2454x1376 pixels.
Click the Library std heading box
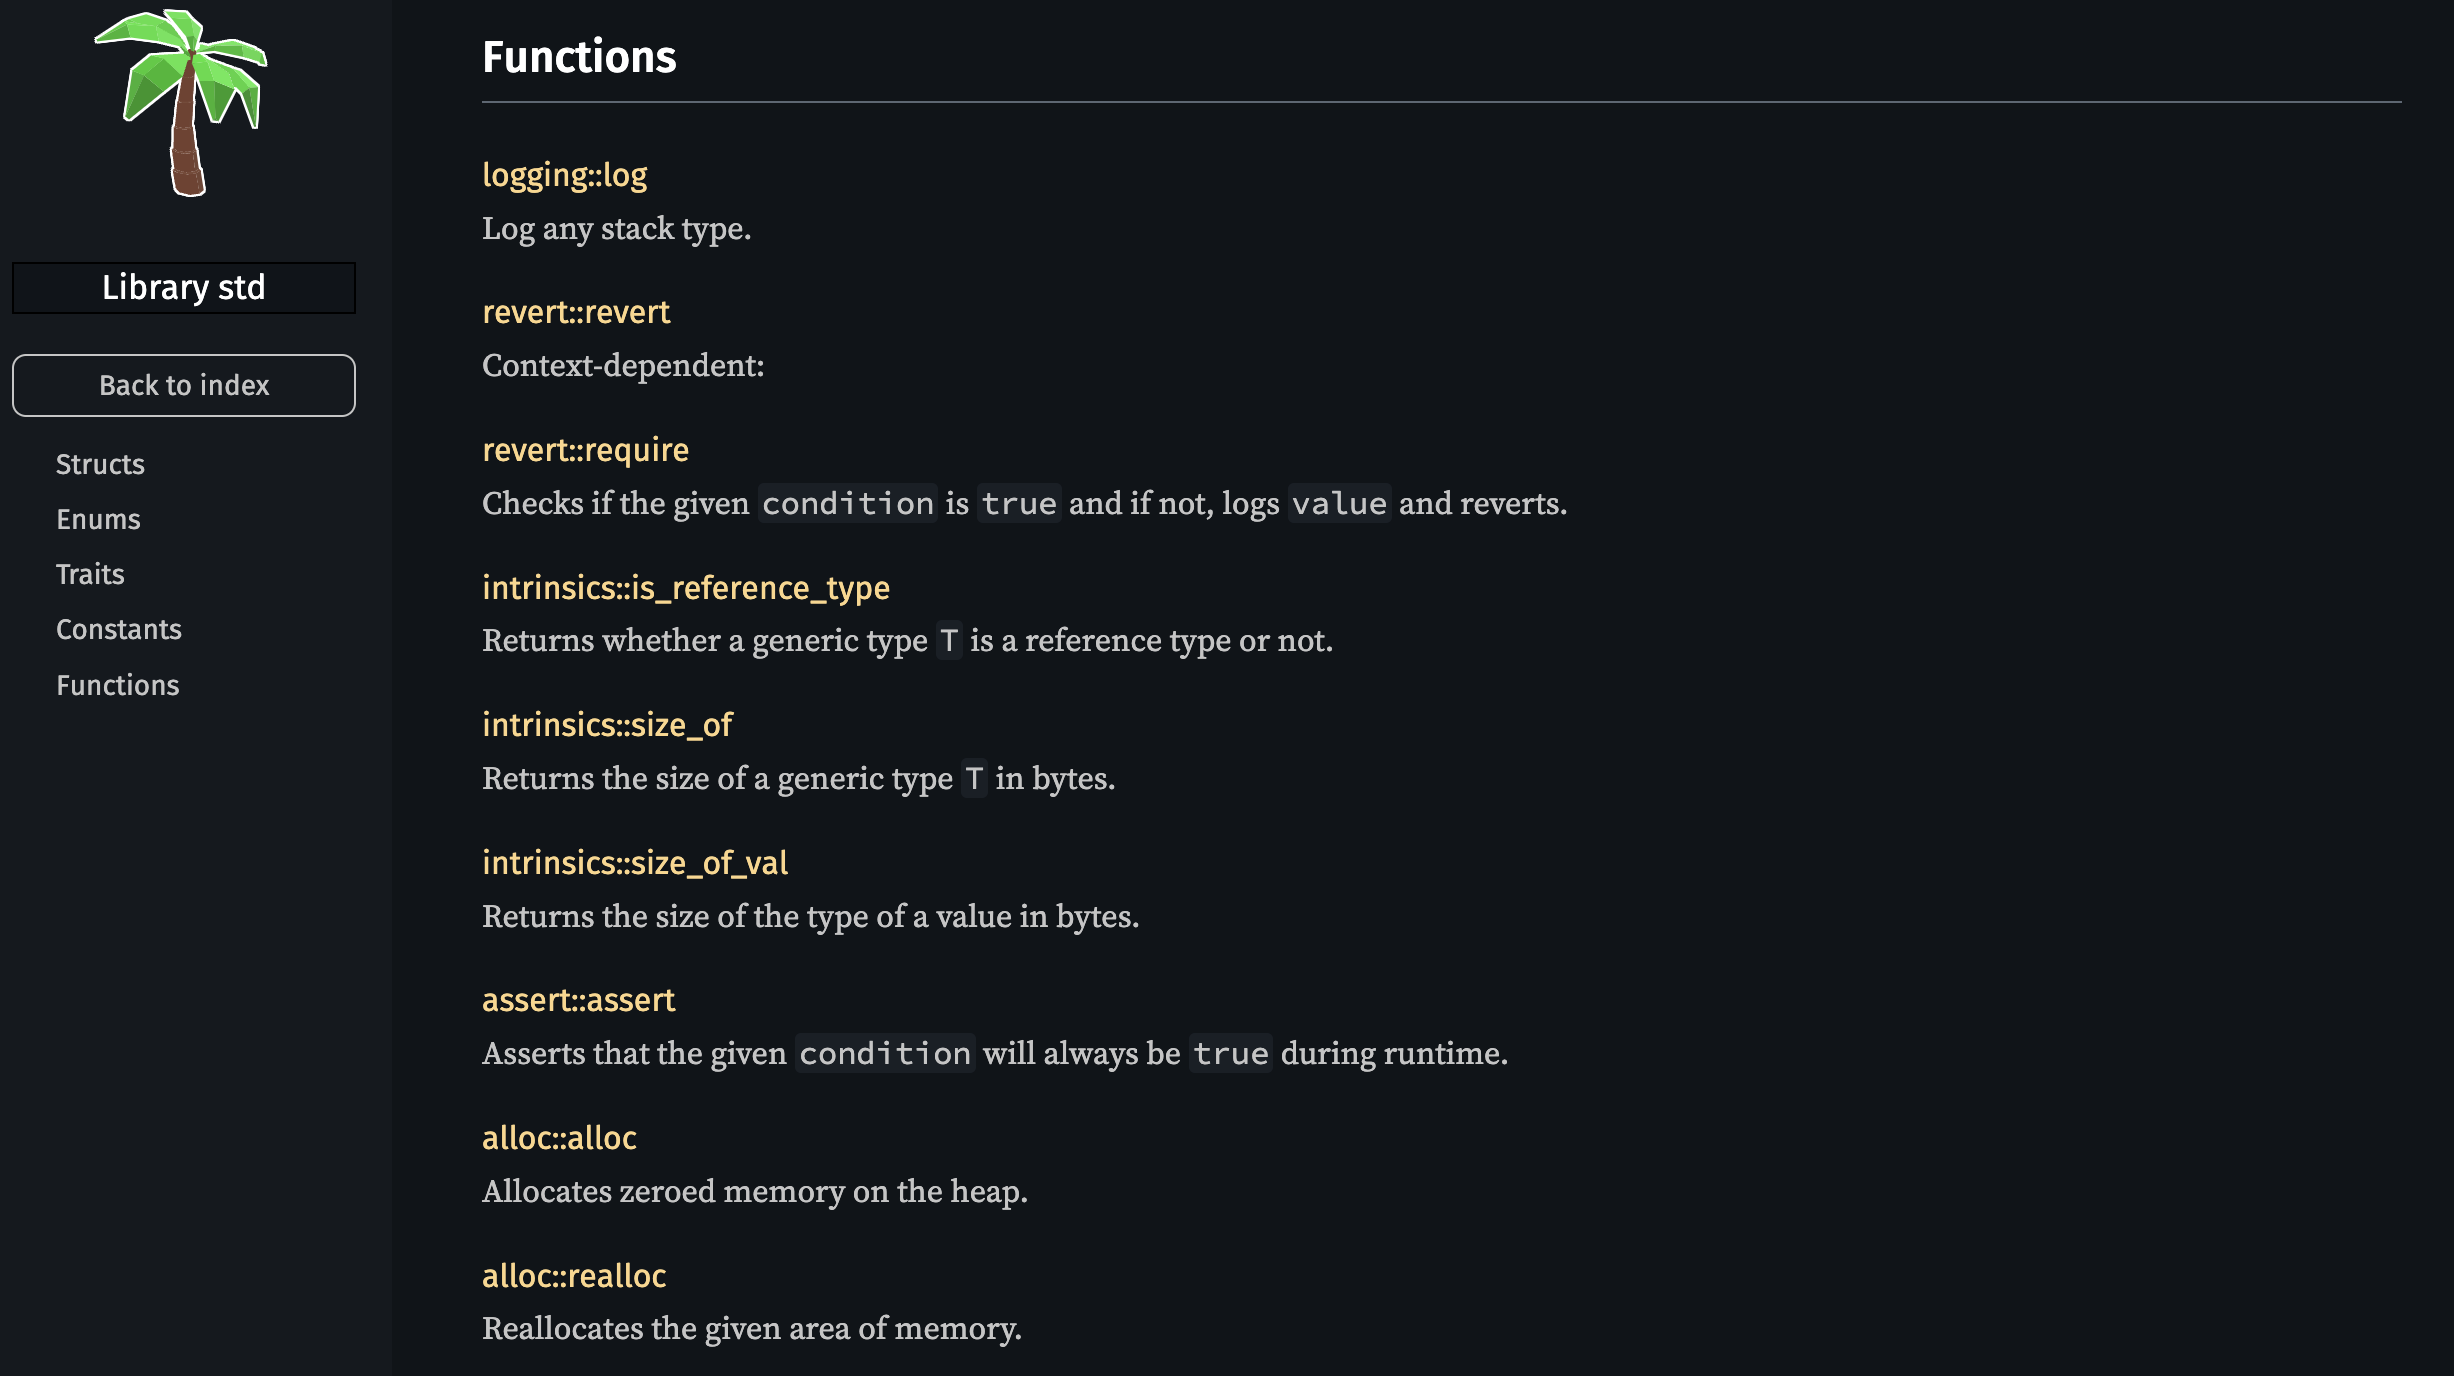click(x=184, y=288)
